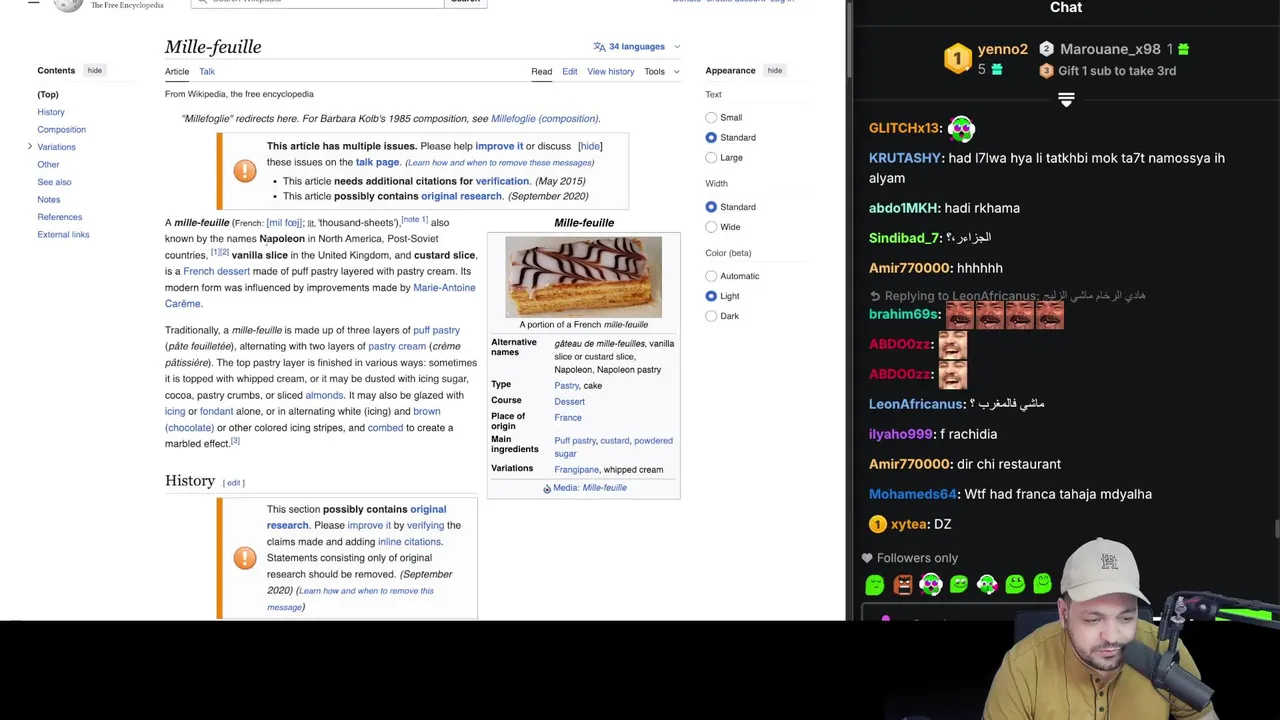This screenshot has width=1280, height=720.
Task: Open the Marie-Antoine Carême link
Action: click(x=320, y=295)
